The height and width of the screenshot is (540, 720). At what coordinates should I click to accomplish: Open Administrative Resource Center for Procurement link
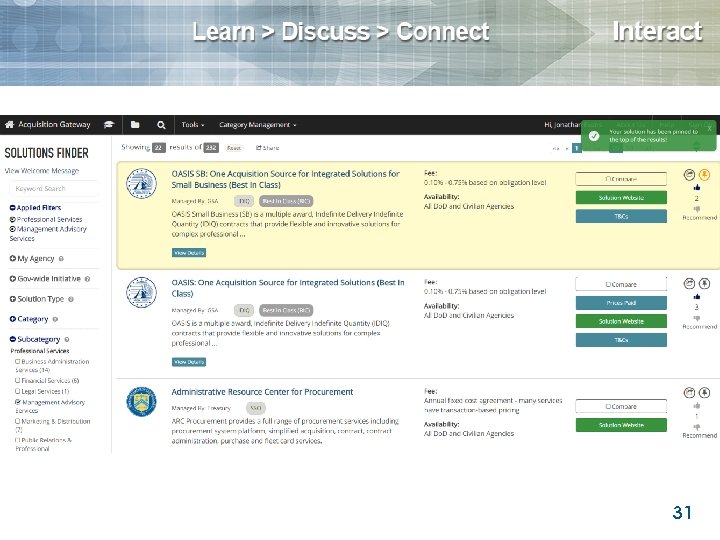[x=262, y=392]
